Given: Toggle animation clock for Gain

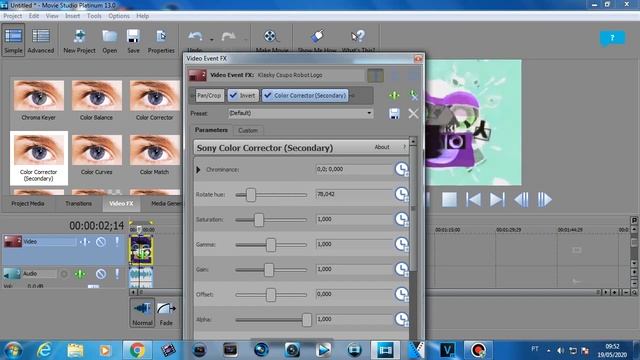Looking at the screenshot, I should (402, 269).
